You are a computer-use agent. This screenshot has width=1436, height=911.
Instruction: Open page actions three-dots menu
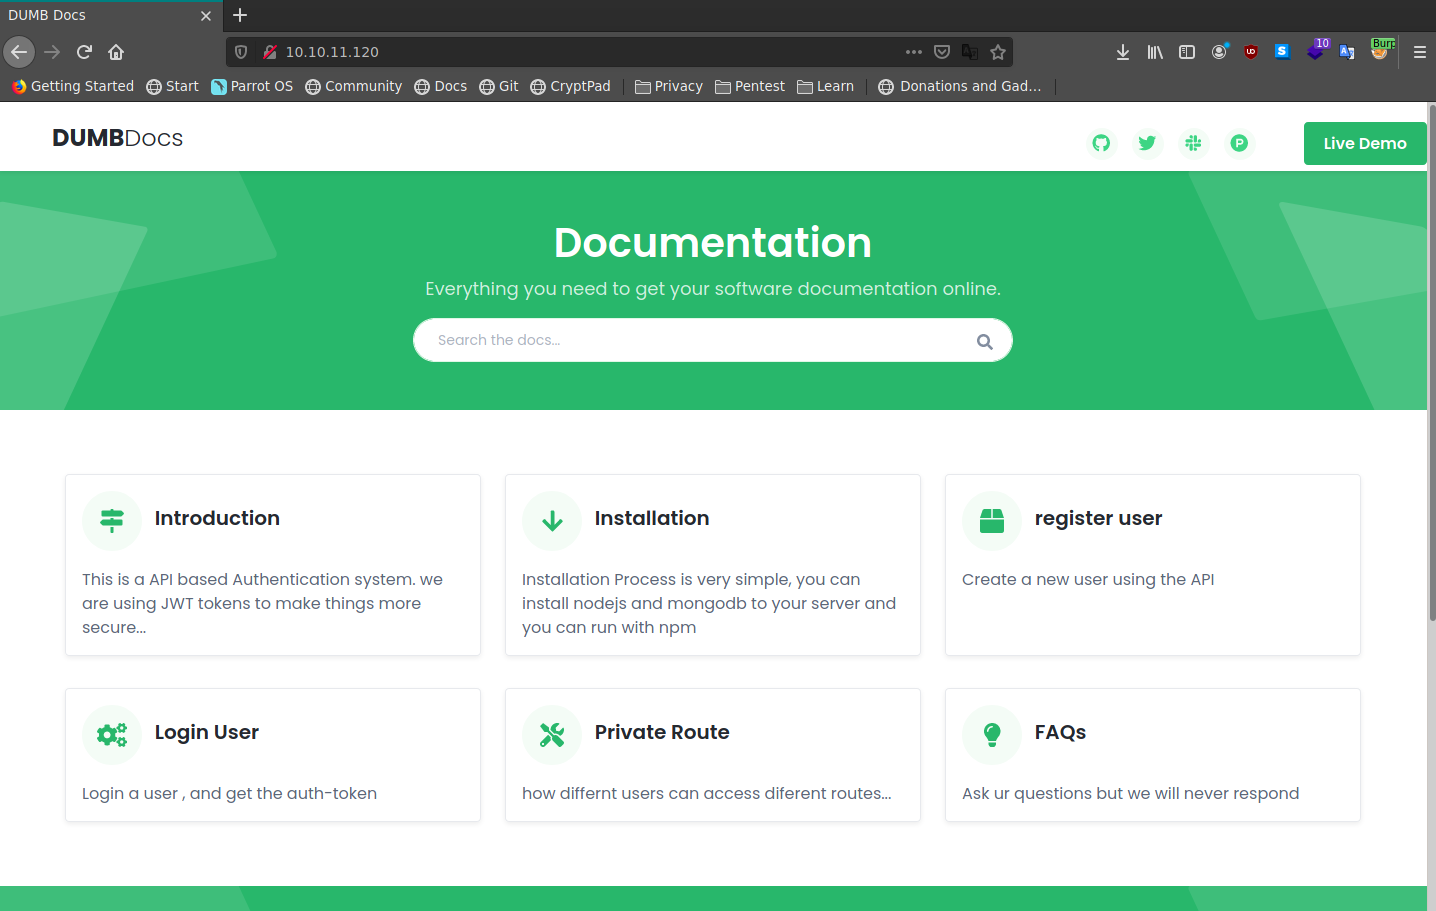point(914,52)
